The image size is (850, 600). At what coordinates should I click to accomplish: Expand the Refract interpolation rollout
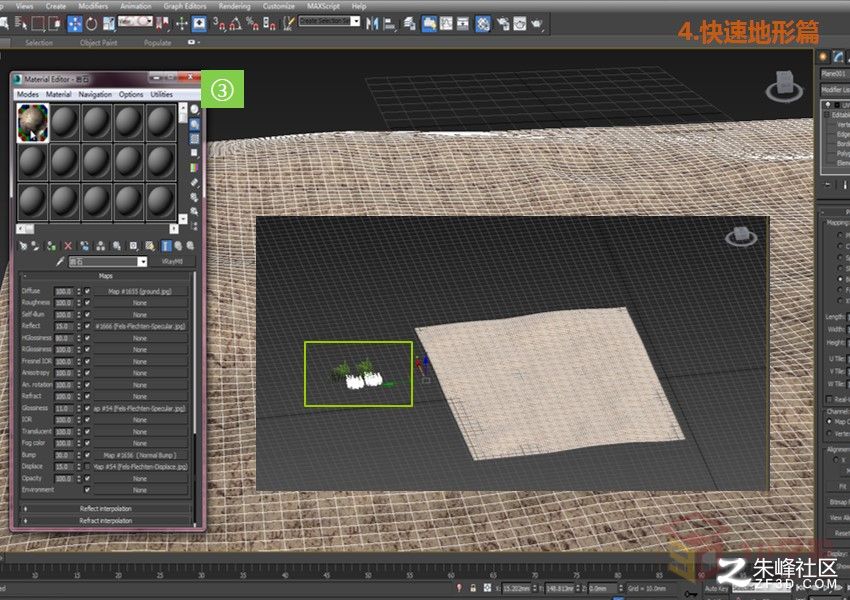[105, 520]
